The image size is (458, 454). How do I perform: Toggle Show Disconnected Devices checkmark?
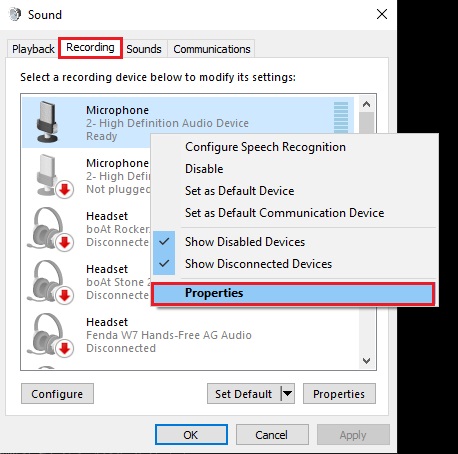tap(164, 264)
